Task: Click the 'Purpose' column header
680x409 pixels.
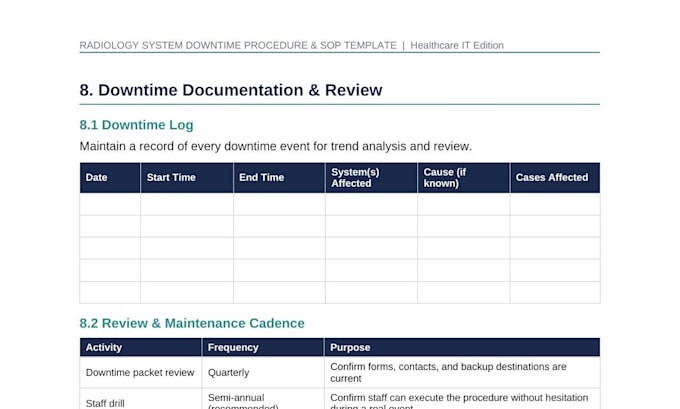Action: [462, 347]
